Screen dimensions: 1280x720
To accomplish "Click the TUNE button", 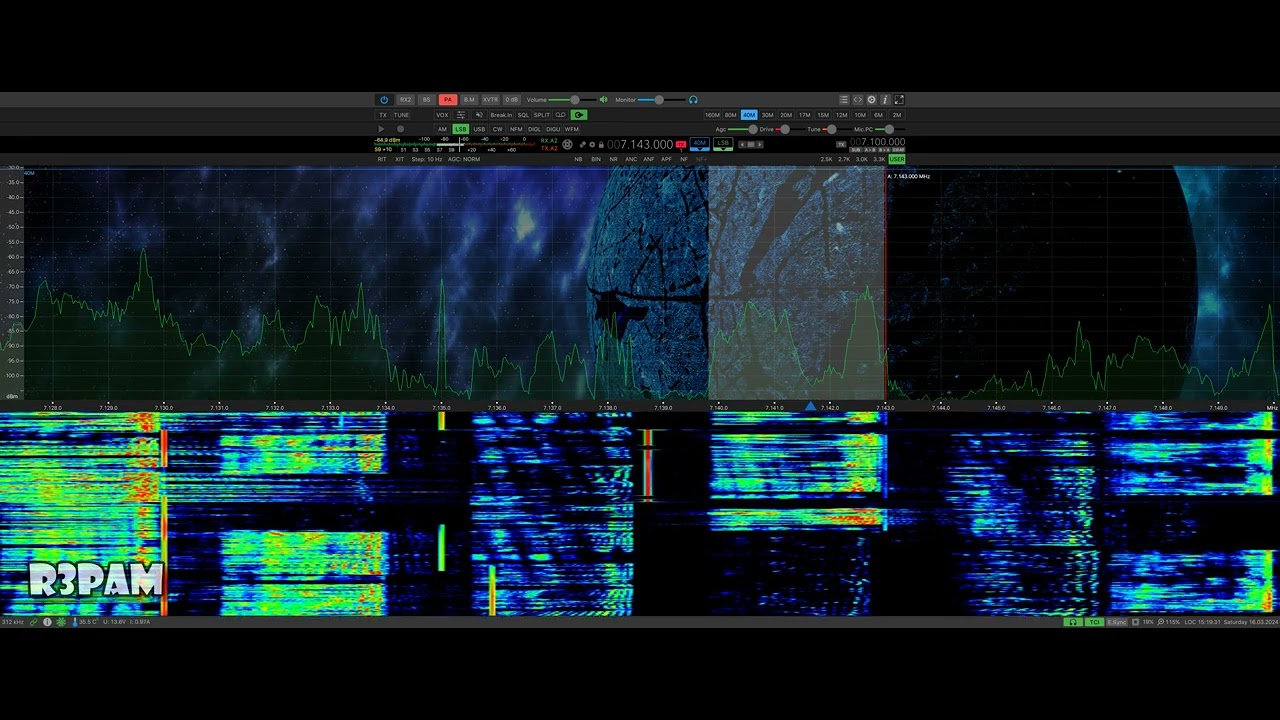I will pyautogui.click(x=401, y=115).
